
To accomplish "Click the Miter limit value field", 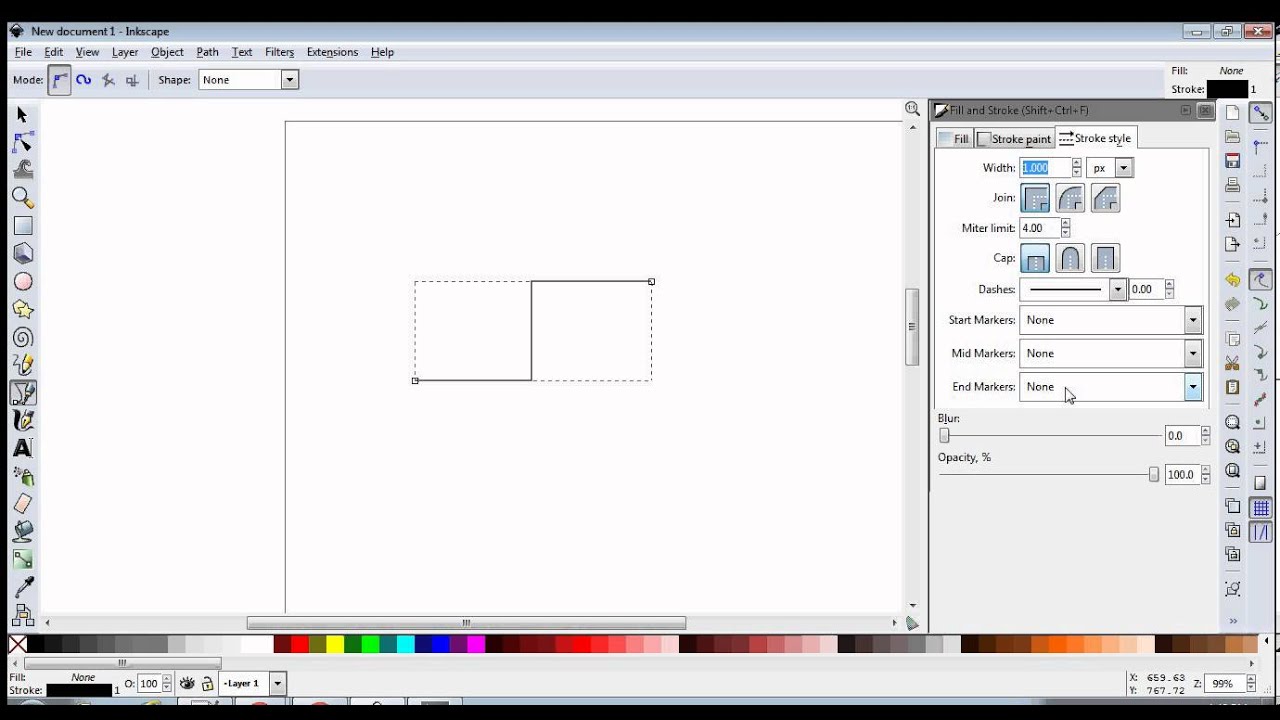I will coord(1039,228).
